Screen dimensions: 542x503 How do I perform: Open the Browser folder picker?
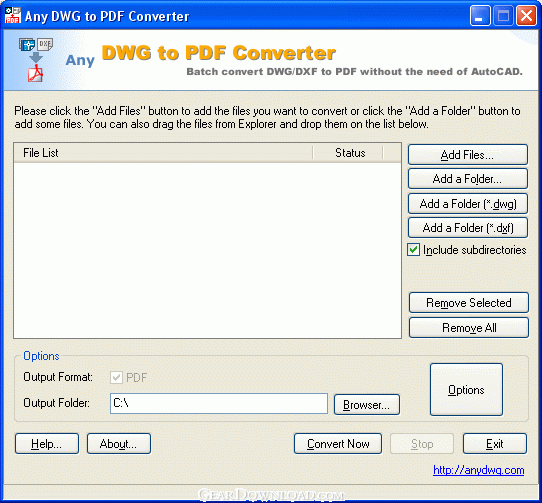[x=367, y=404]
